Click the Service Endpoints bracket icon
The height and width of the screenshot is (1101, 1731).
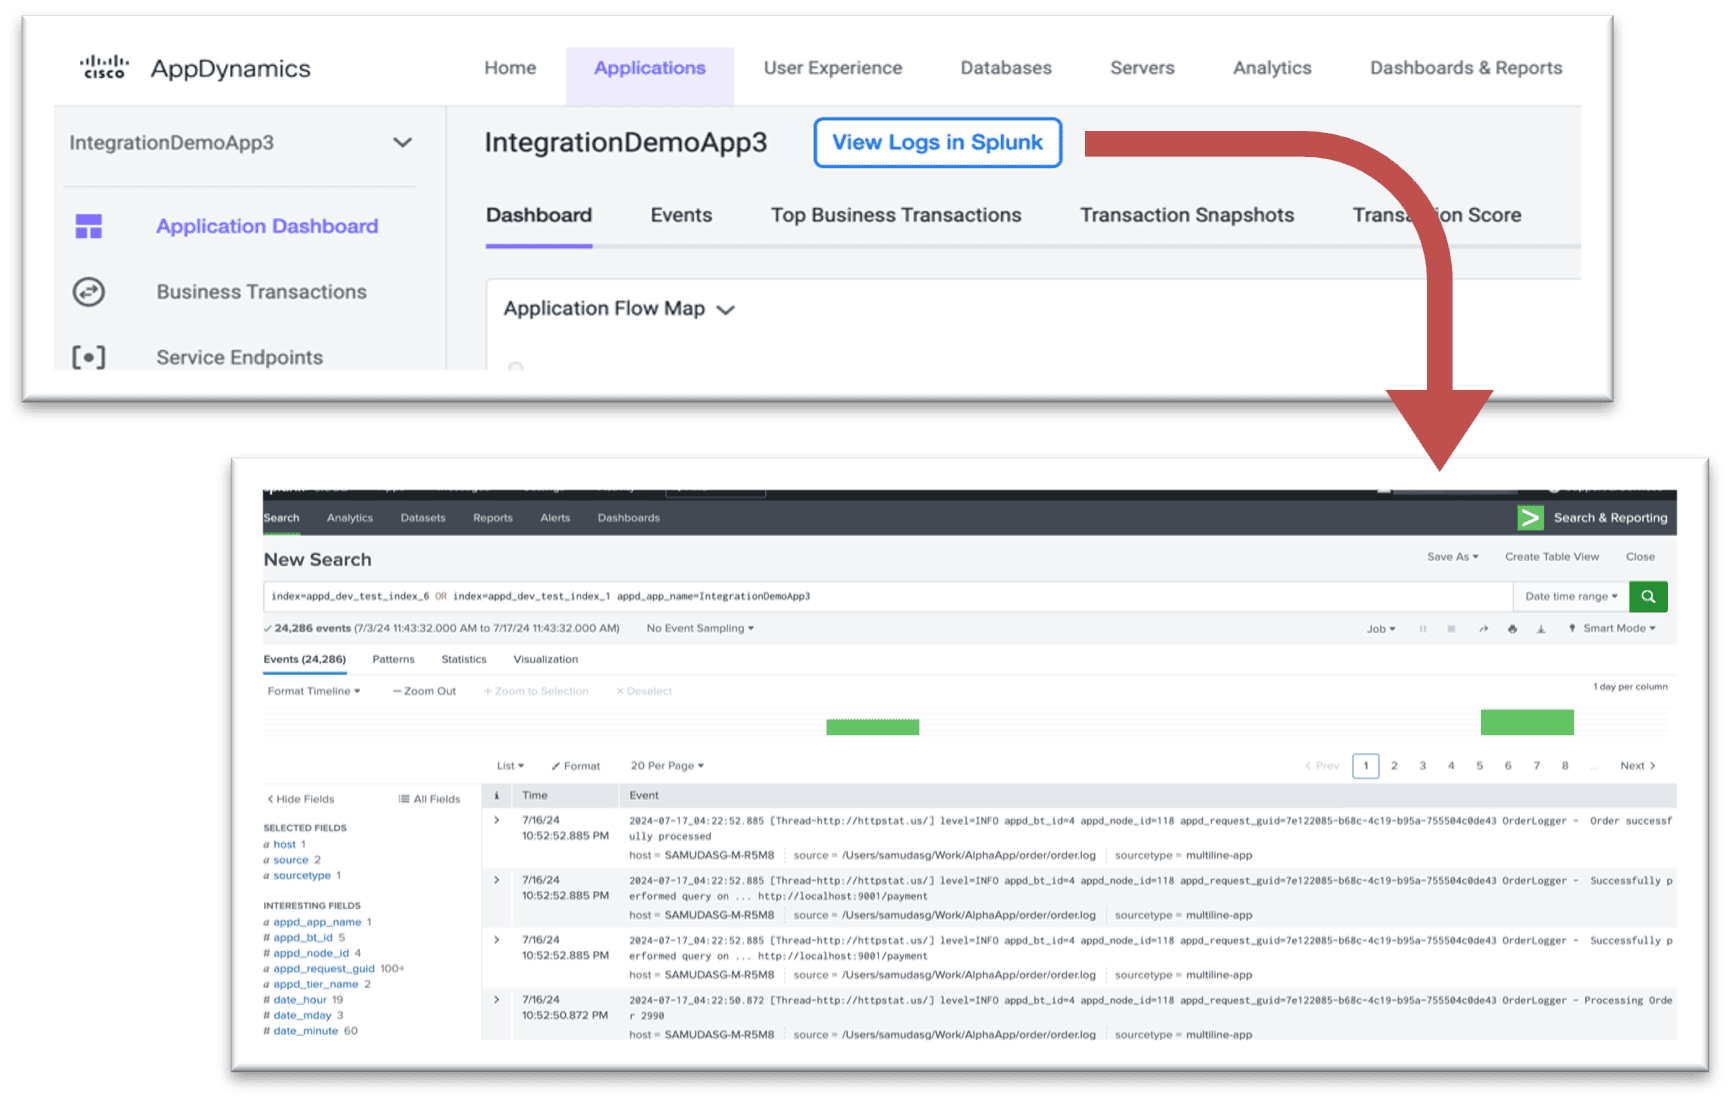[89, 357]
